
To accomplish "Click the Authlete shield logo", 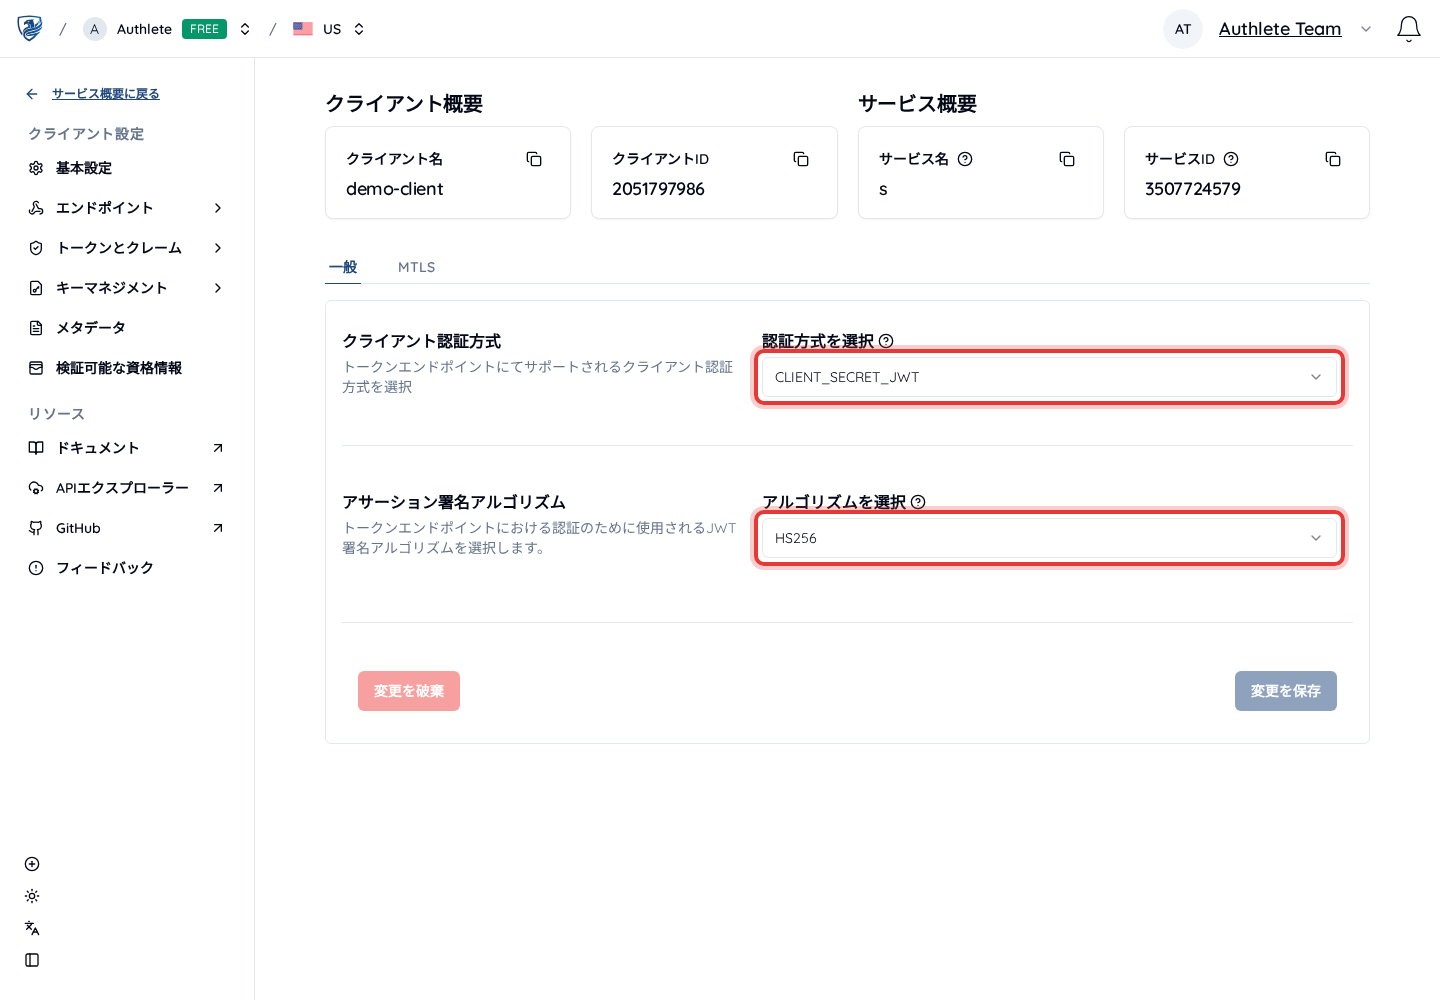I will tap(30, 28).
